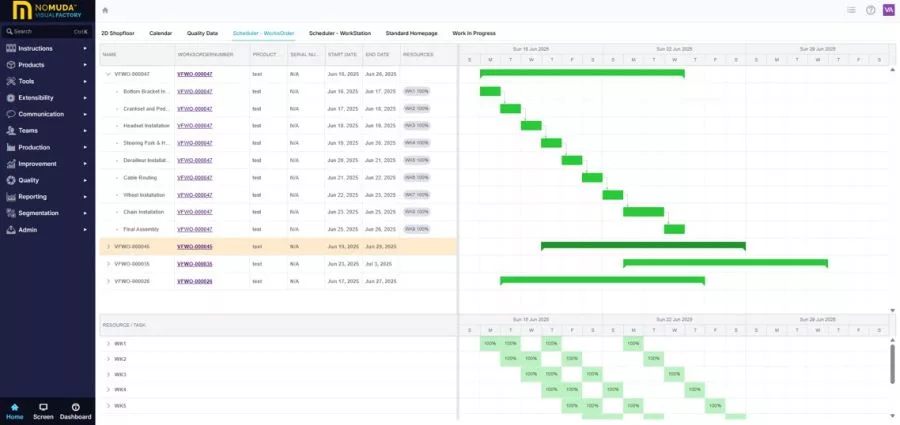Click the Home icon at sidebar bottom
Viewport: 900px width, 425px height.
tap(14, 407)
